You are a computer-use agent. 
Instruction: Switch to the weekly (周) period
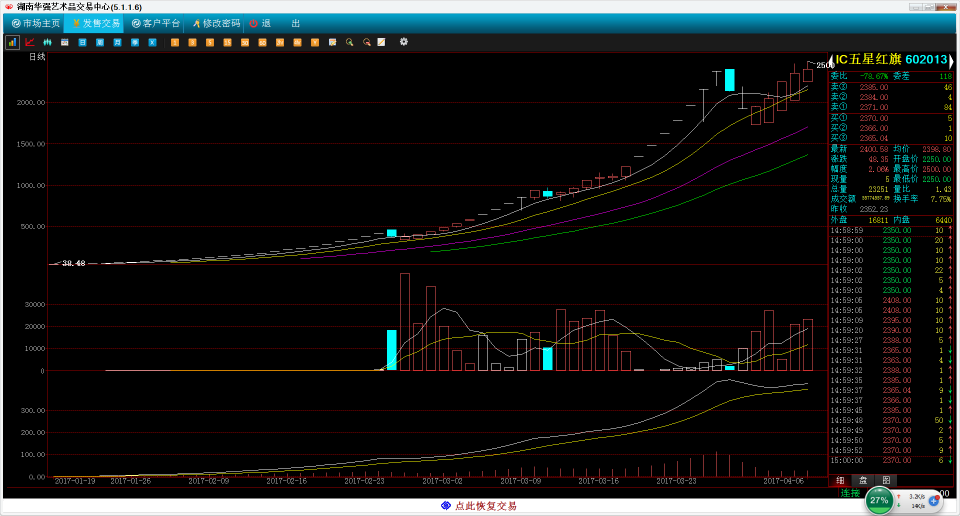pos(100,42)
